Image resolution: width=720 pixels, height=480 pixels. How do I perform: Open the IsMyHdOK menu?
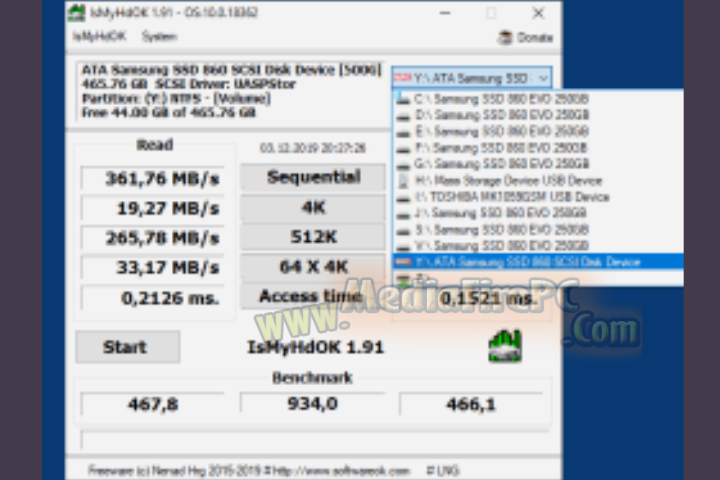(x=99, y=36)
